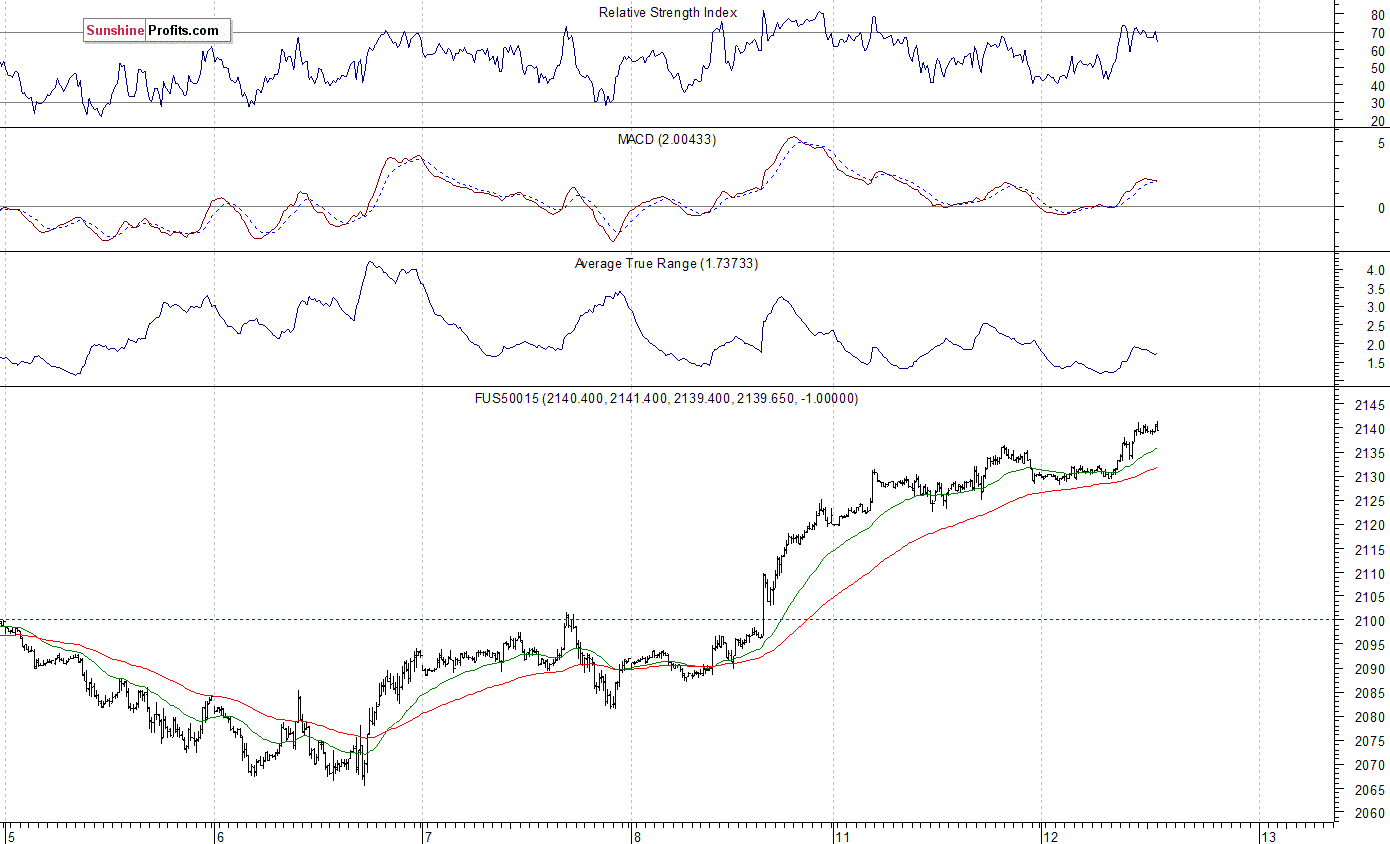Click the 2100 price axis label
This screenshot has width=1390, height=844.
[1370, 621]
